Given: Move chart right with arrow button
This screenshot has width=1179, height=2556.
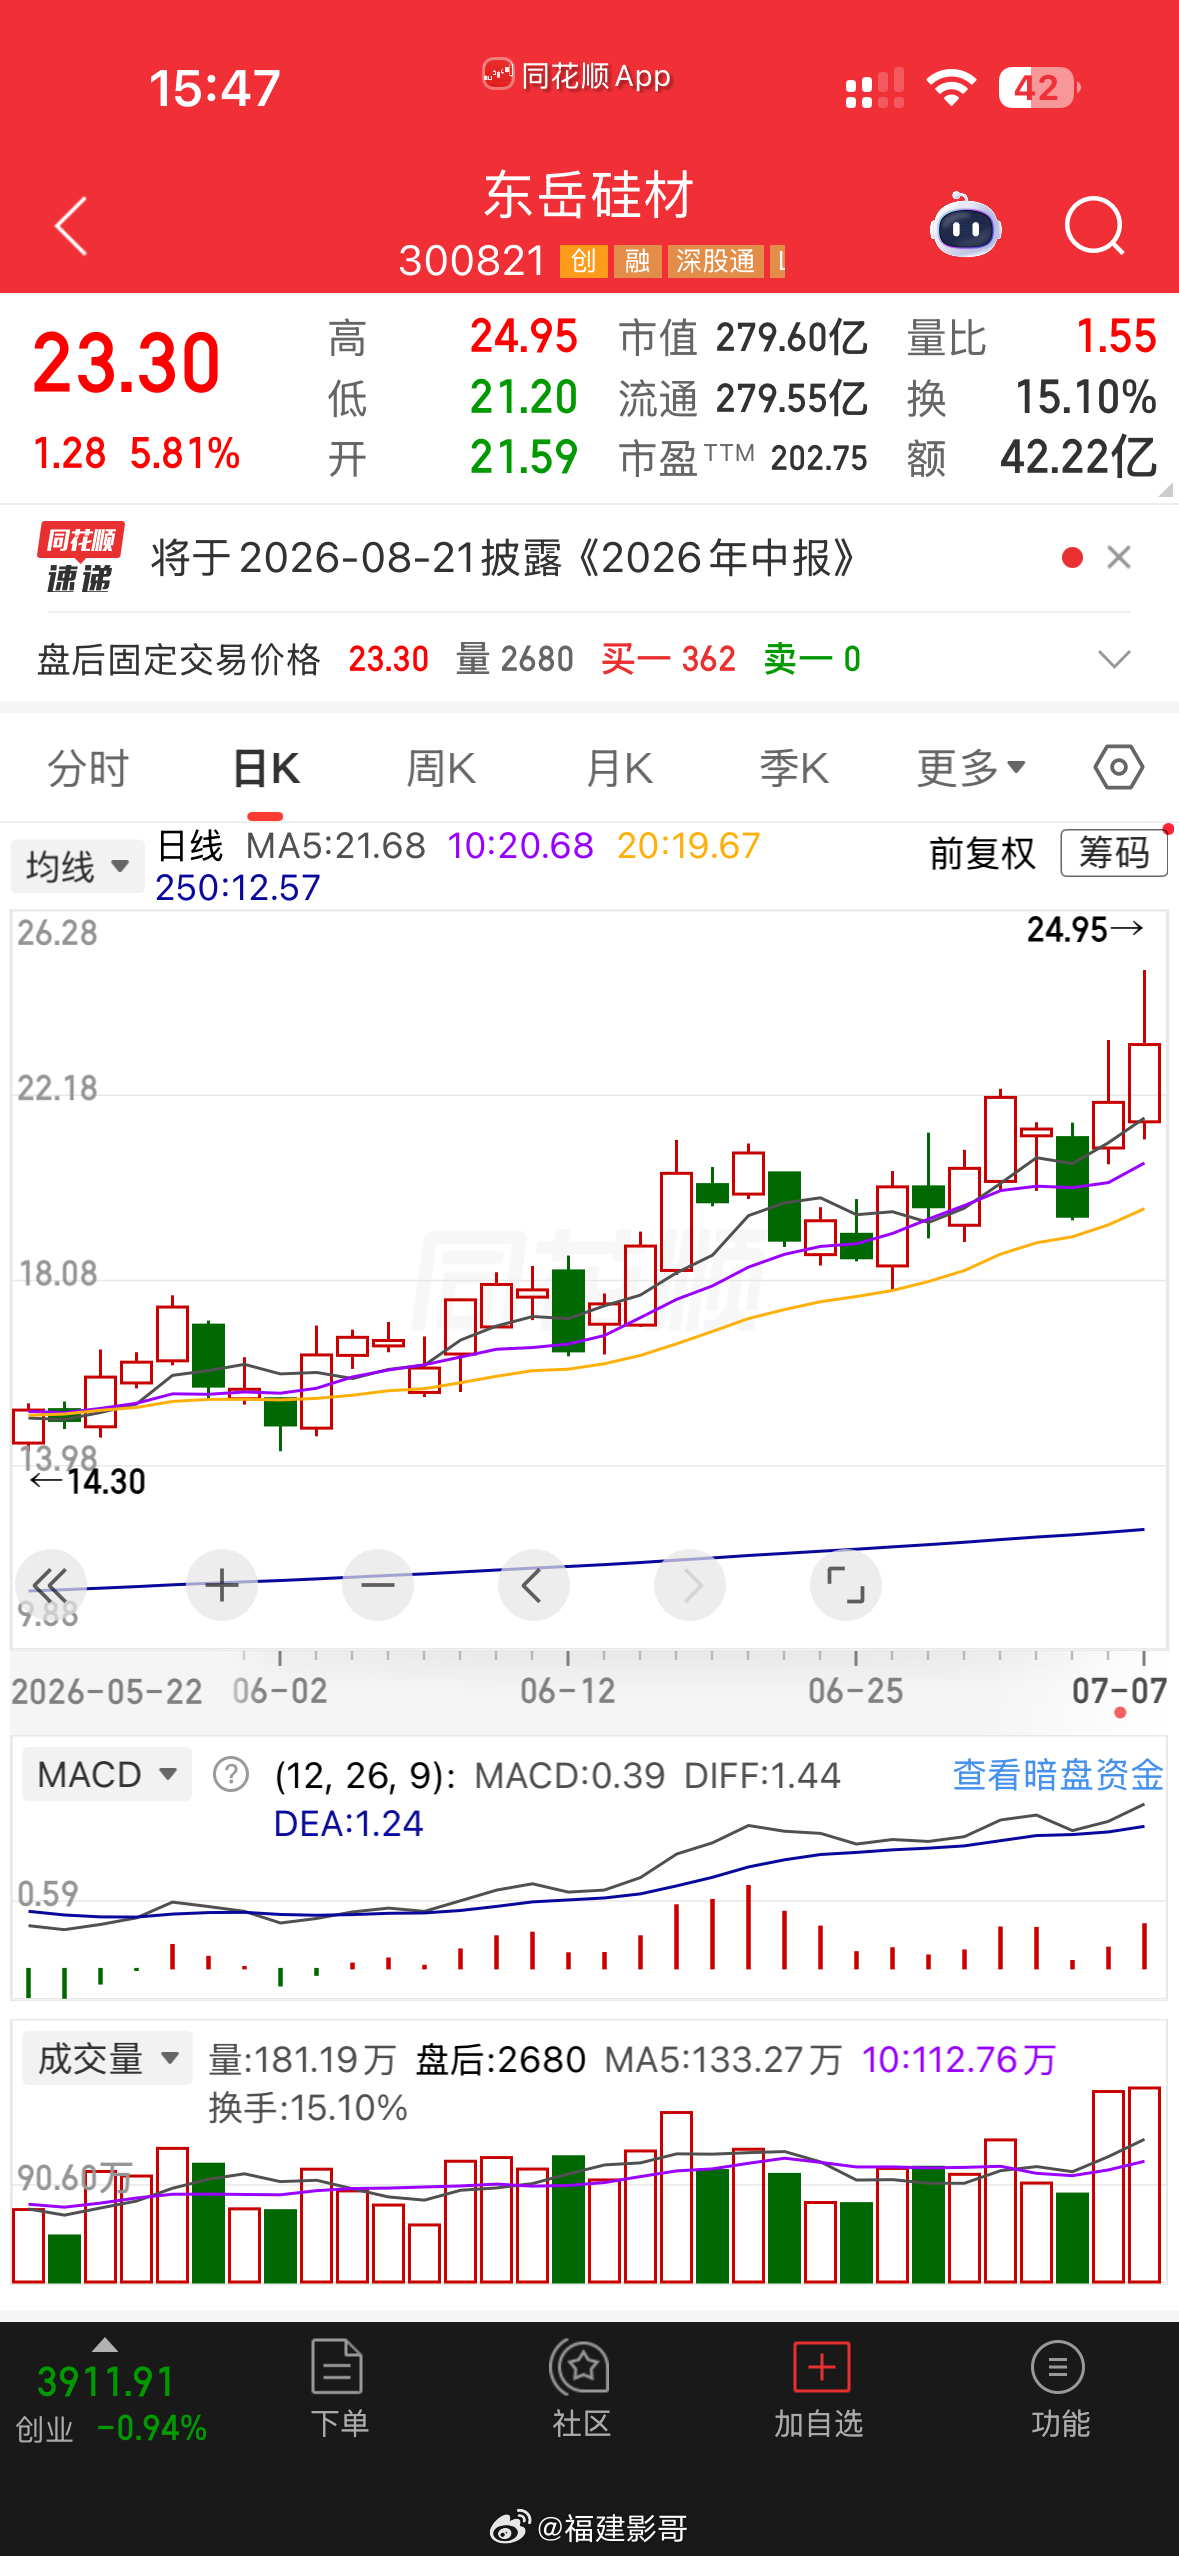Looking at the screenshot, I should (x=690, y=1585).
